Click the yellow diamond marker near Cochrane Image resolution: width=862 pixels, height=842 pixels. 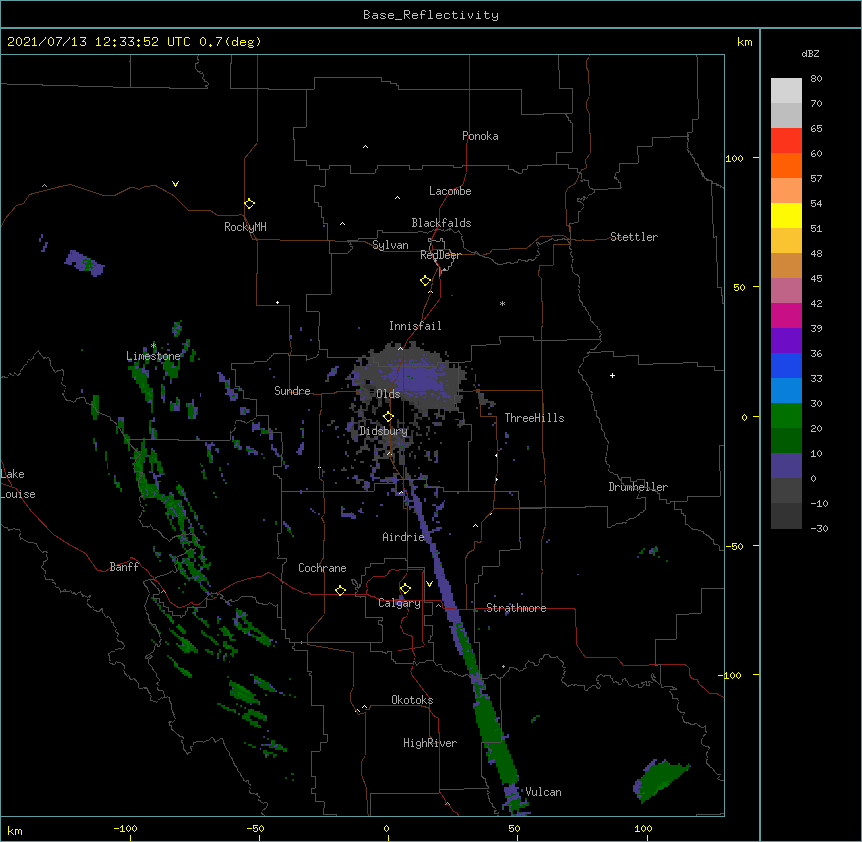[x=340, y=590]
